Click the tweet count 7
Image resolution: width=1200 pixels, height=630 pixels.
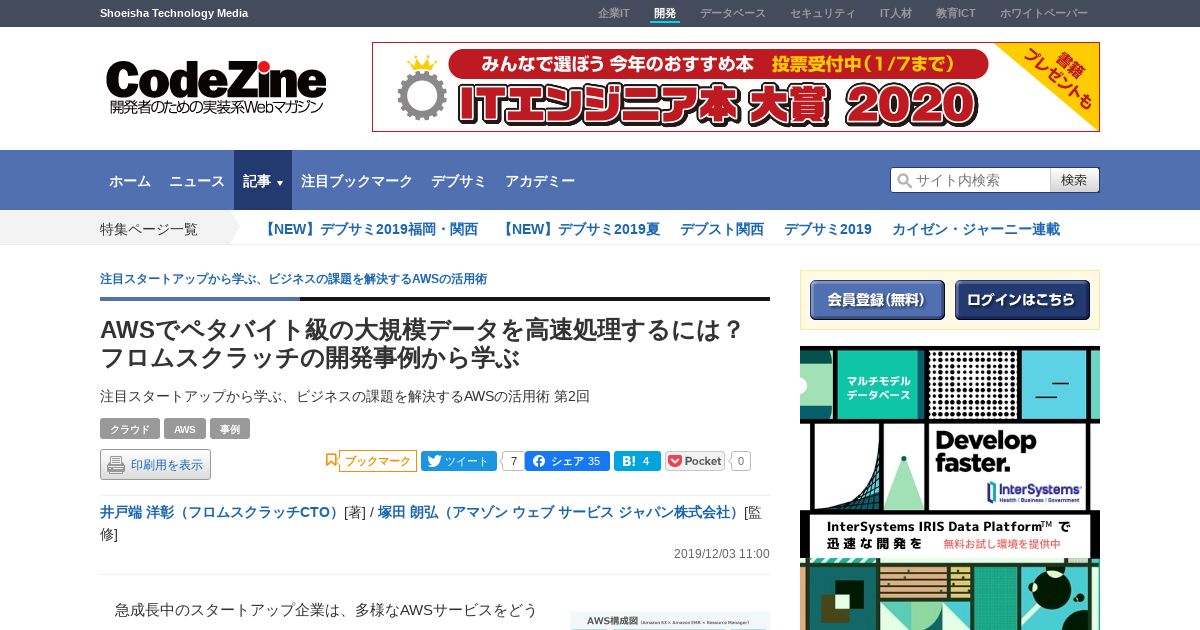513,461
